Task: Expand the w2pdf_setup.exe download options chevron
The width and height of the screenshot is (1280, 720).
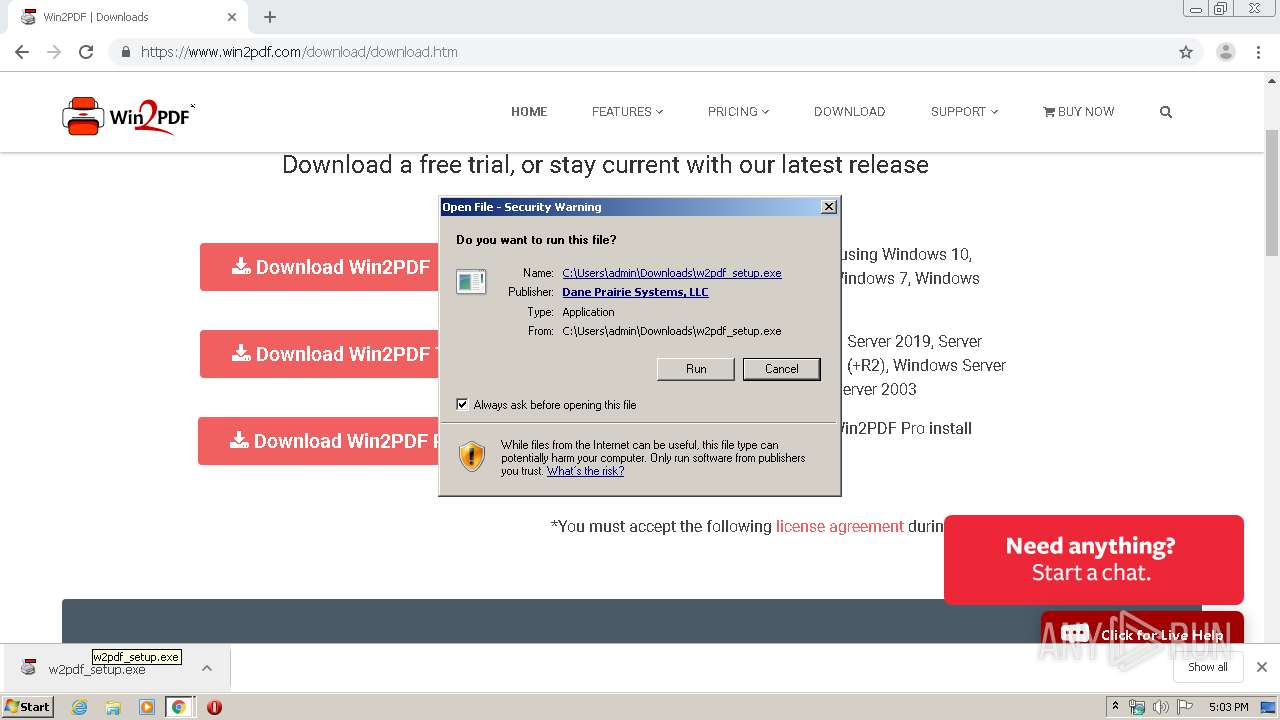Action: 207,668
